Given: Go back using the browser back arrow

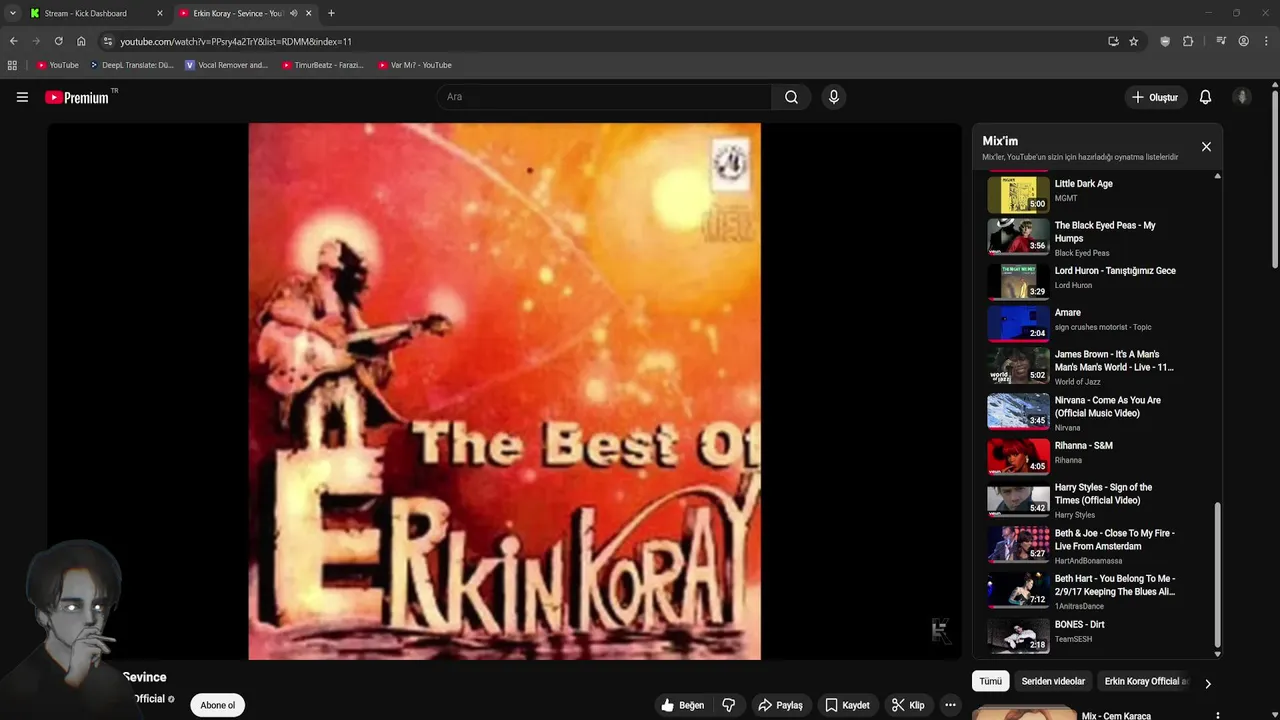Looking at the screenshot, I should pyautogui.click(x=13, y=41).
